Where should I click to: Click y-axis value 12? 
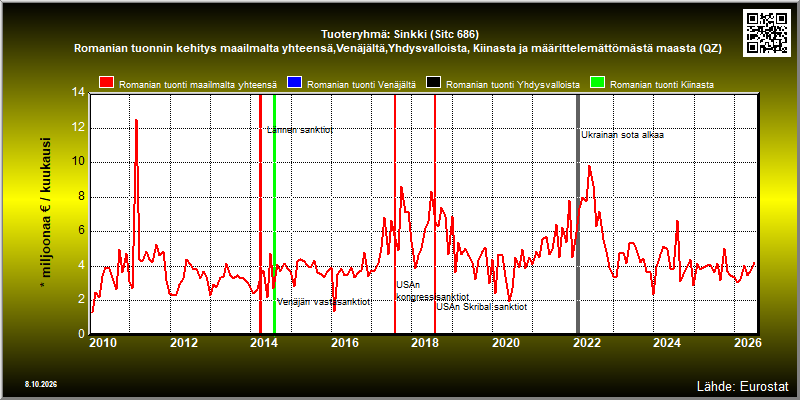(x=78, y=128)
